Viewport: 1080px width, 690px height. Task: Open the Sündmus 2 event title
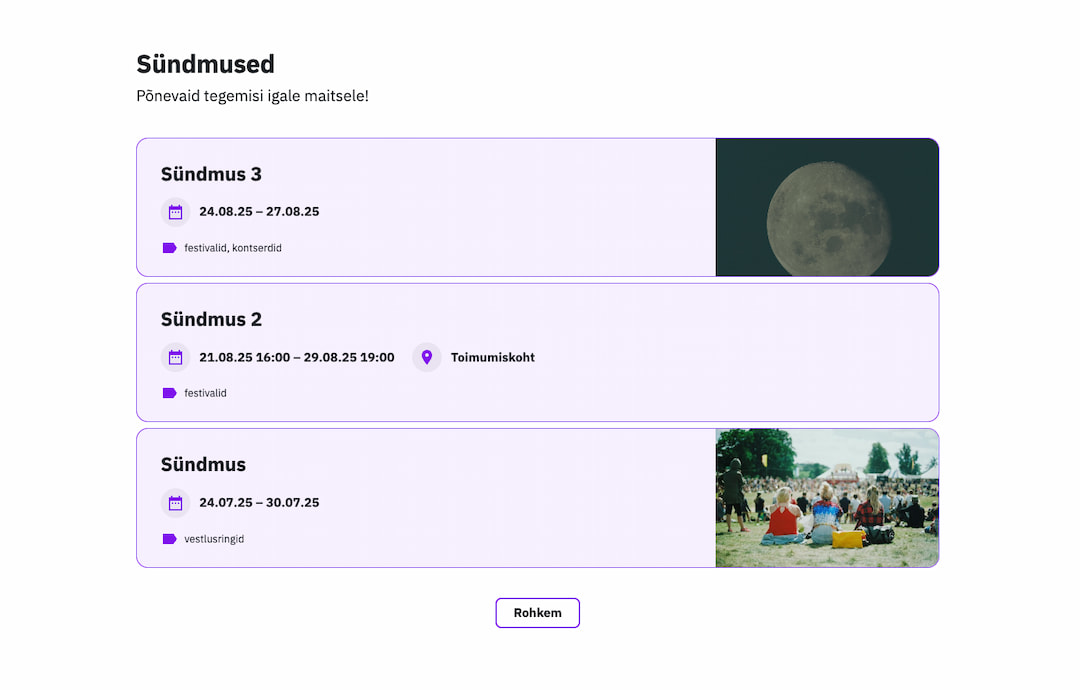pyautogui.click(x=211, y=320)
